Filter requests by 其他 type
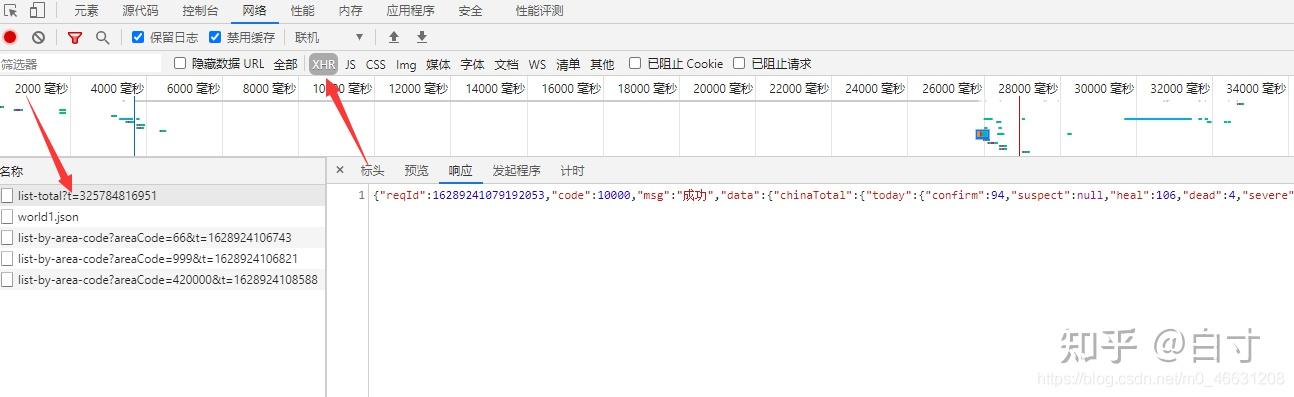 click(x=602, y=64)
